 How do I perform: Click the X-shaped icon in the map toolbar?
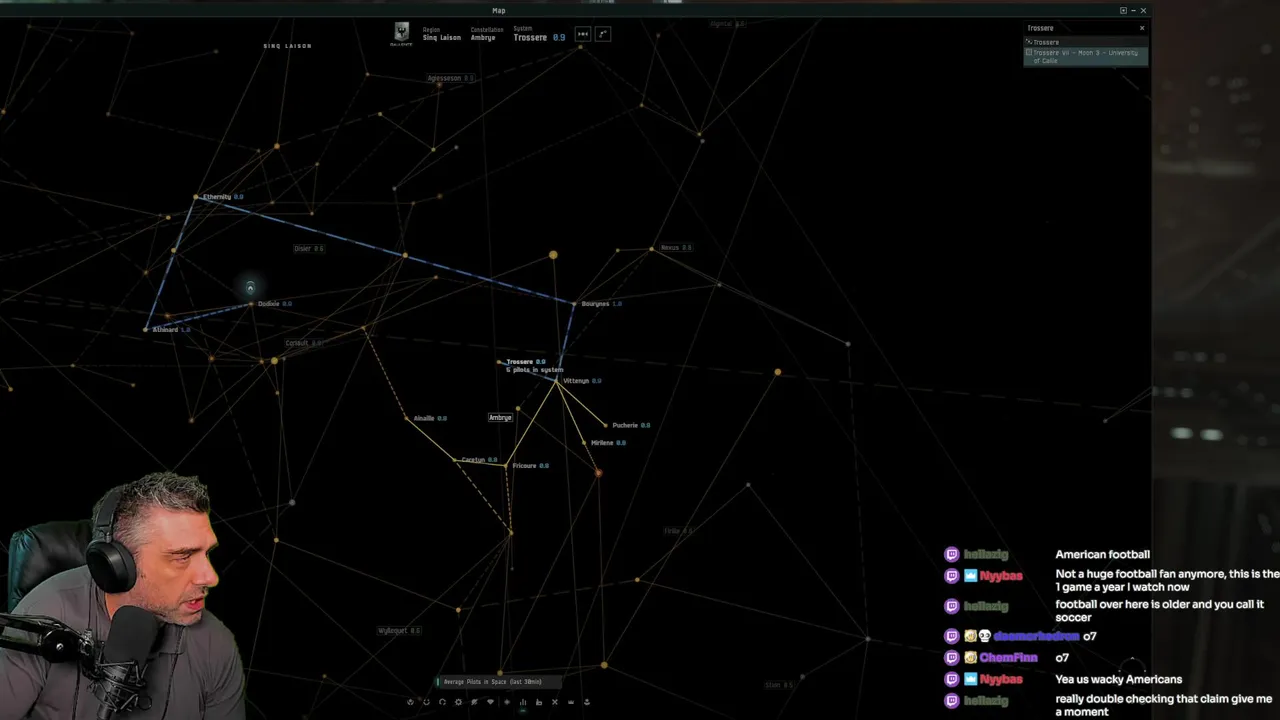tap(555, 702)
